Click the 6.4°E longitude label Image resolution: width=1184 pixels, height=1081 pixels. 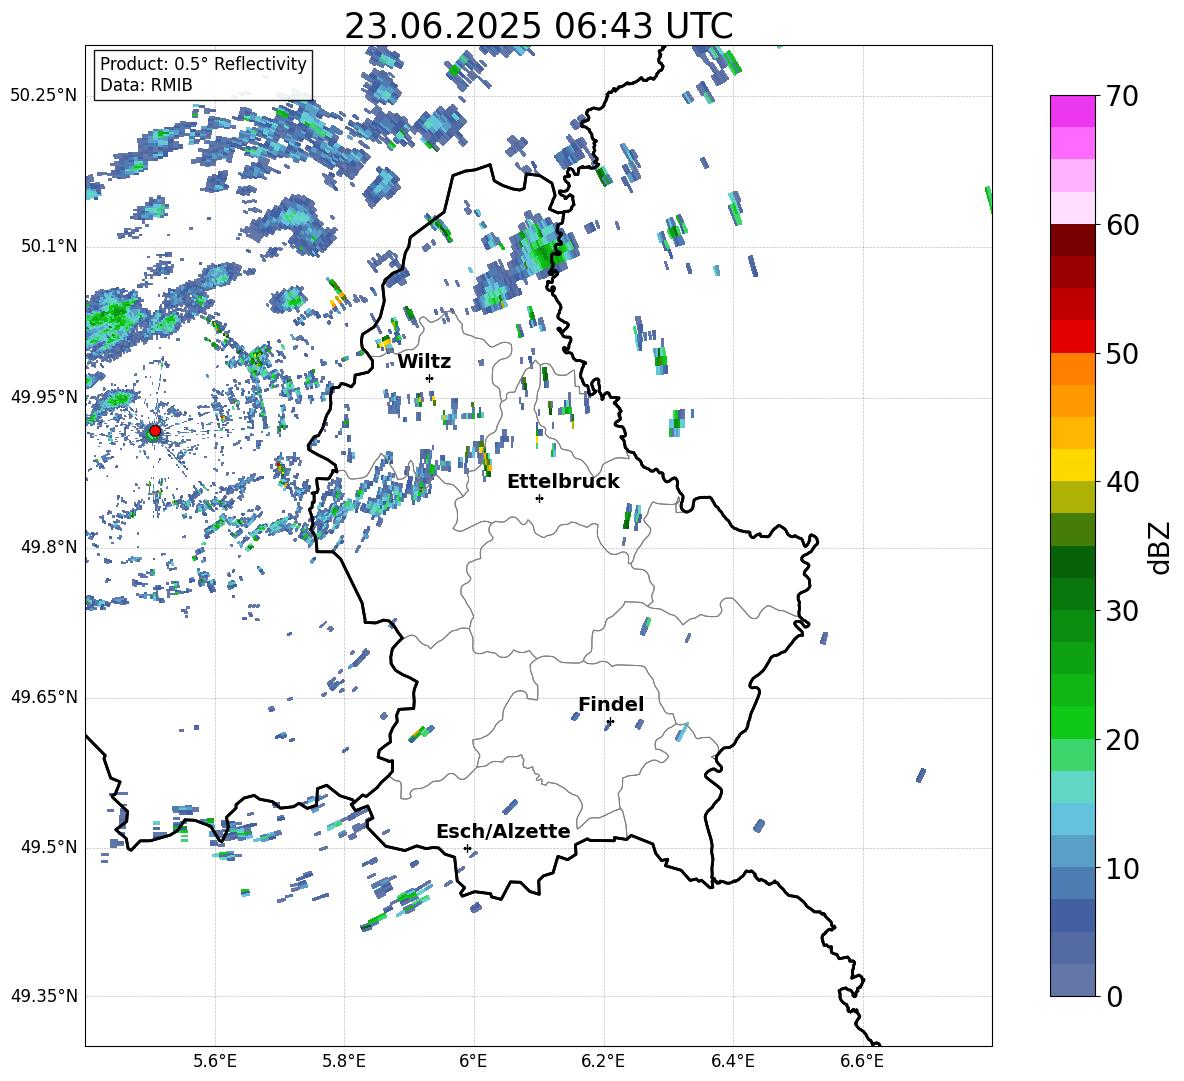(732, 1061)
